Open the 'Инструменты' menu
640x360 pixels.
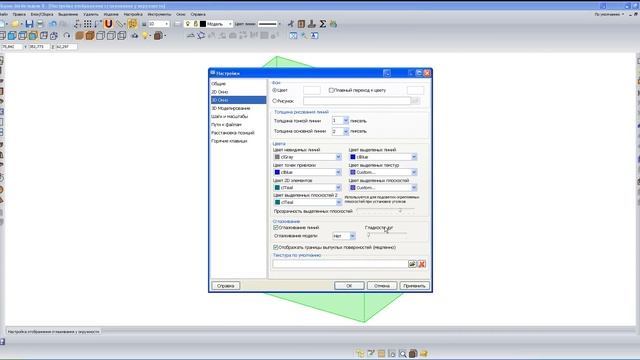(159, 14)
